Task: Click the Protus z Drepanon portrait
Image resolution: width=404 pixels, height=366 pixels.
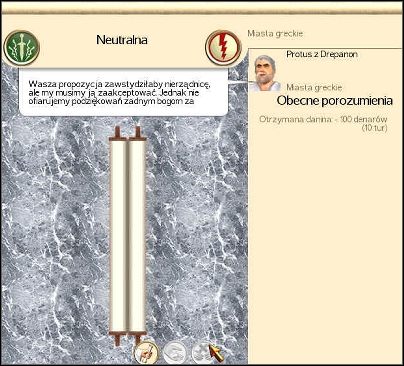Action: [266, 73]
